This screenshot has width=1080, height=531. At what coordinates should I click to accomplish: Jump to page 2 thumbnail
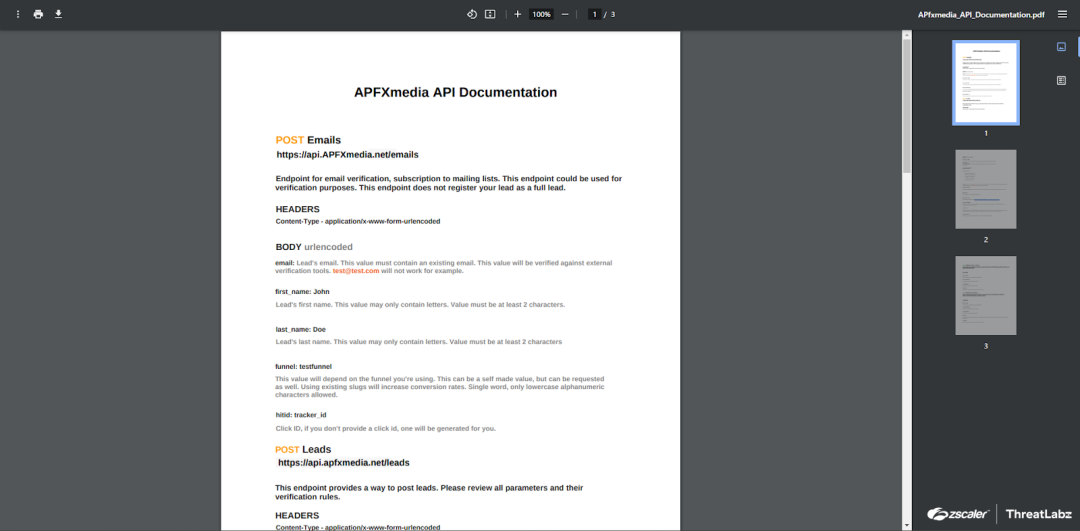(x=985, y=189)
